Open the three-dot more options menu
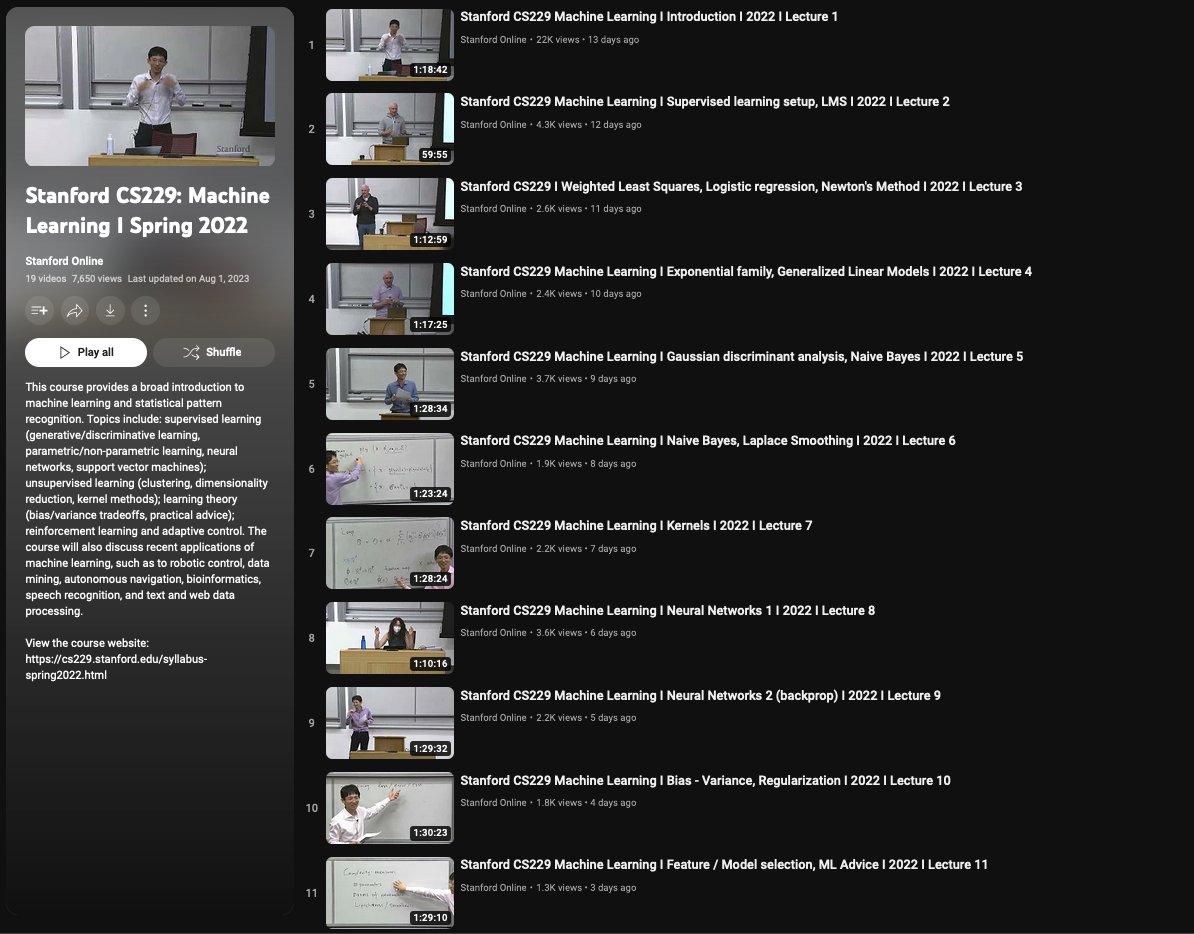Screen dimensions: 1194x934 (145, 311)
